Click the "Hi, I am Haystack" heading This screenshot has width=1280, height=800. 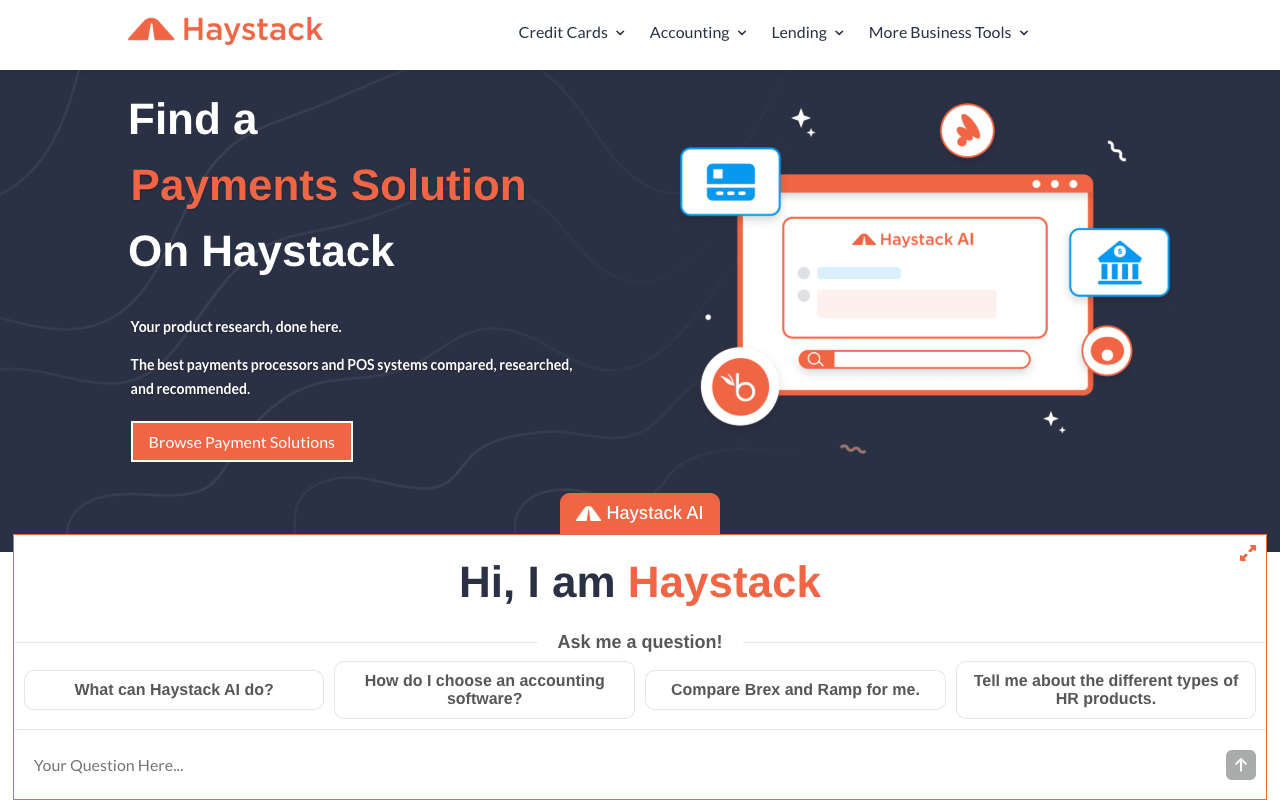(x=640, y=583)
